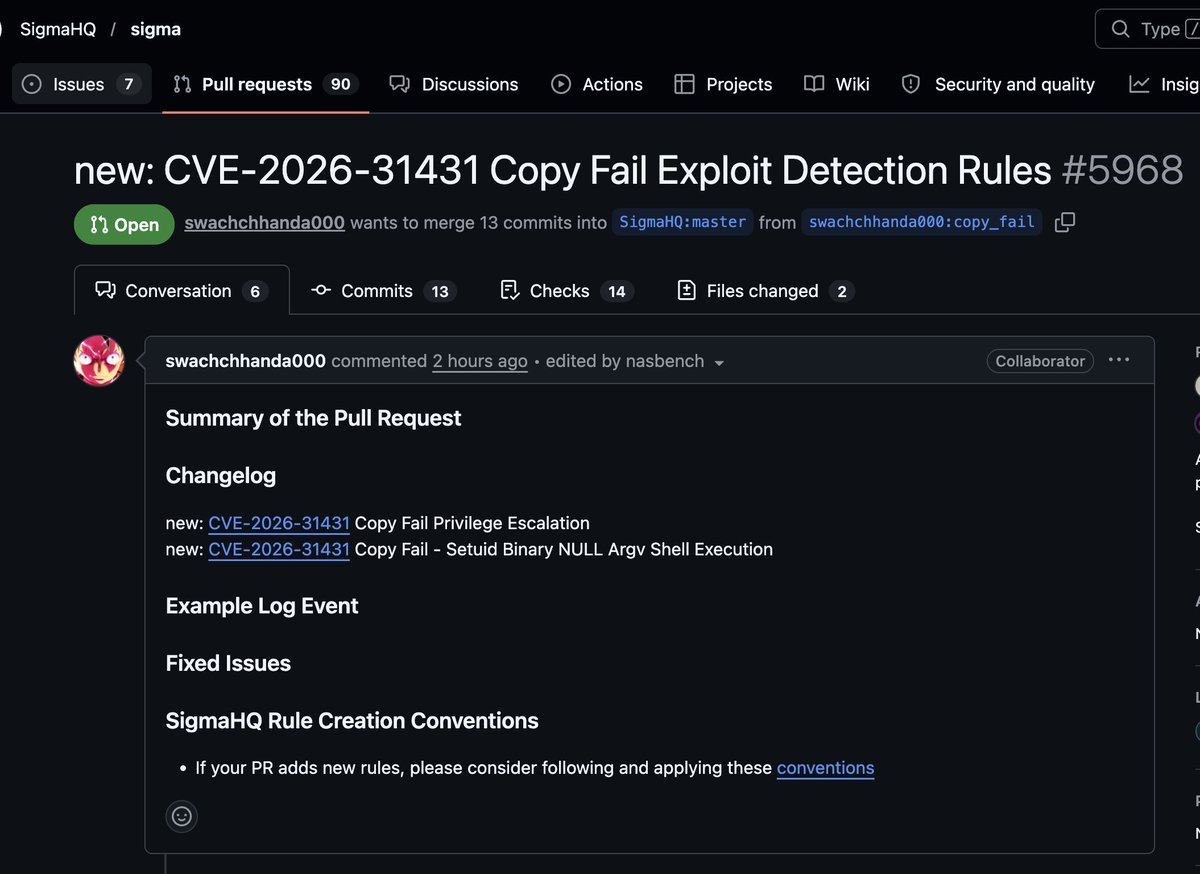Click the 'Fixed Issues' heading
The image size is (1200, 874).
pos(228,663)
